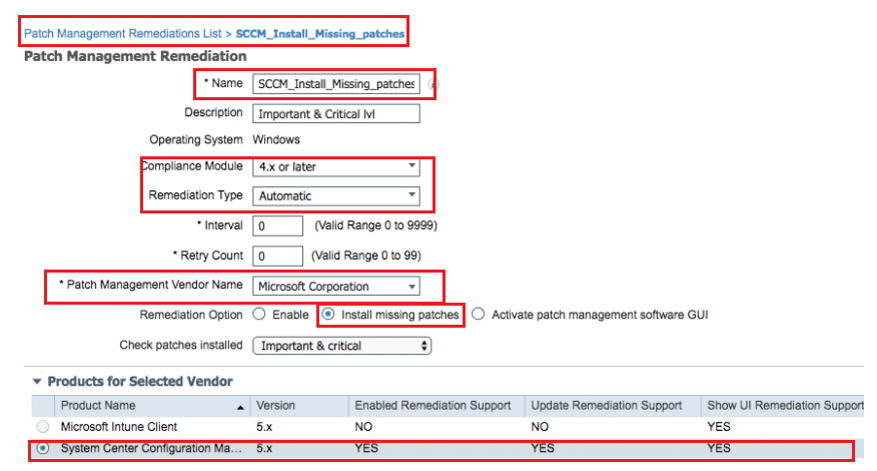Click the Interval input field
Screen dimensions: 877x471
pos(277,226)
